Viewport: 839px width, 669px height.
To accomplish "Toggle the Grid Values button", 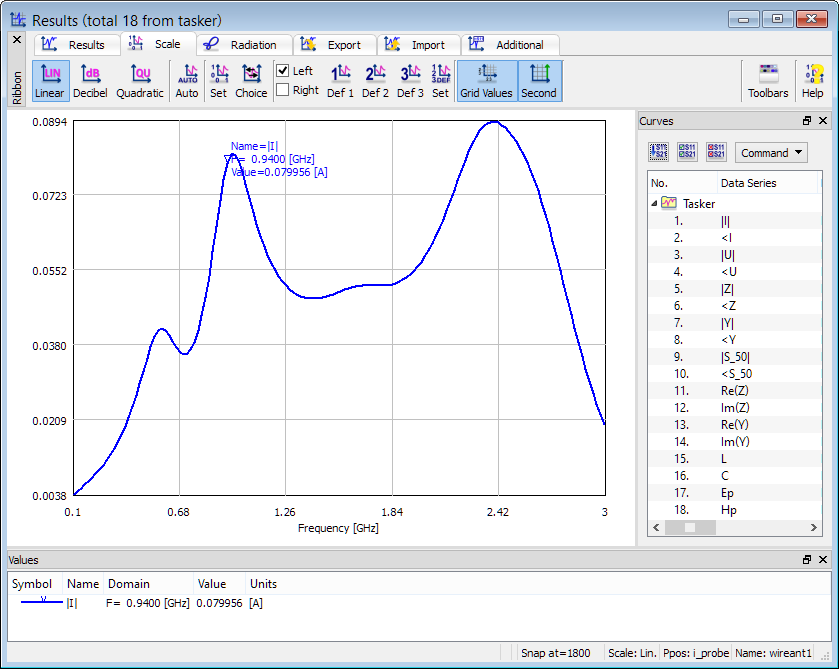I will (486, 80).
